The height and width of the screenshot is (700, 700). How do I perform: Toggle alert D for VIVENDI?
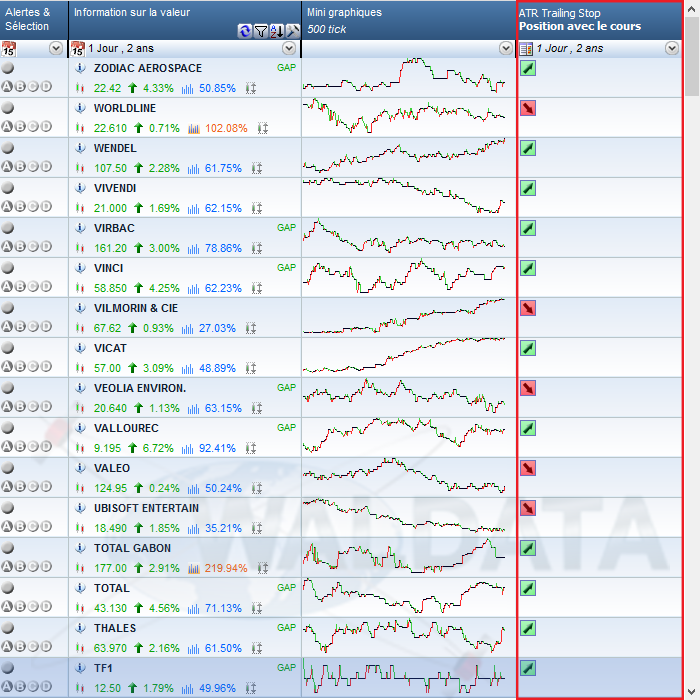(46, 206)
